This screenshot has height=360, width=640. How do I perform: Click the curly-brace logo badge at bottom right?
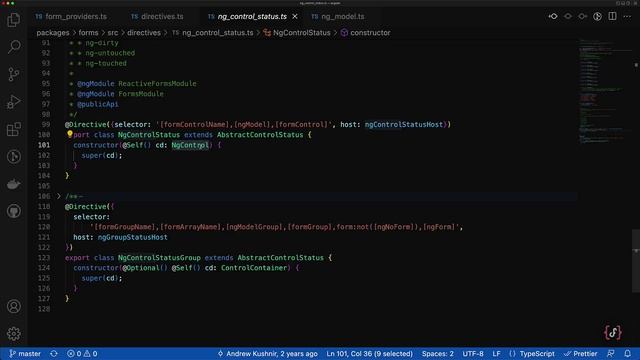click(613, 332)
